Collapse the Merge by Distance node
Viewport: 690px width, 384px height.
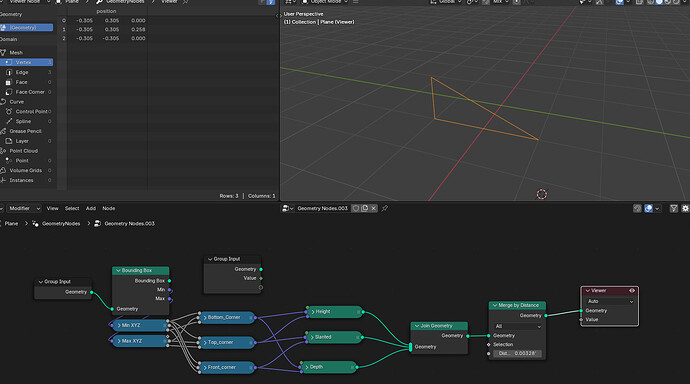pyautogui.click(x=495, y=305)
